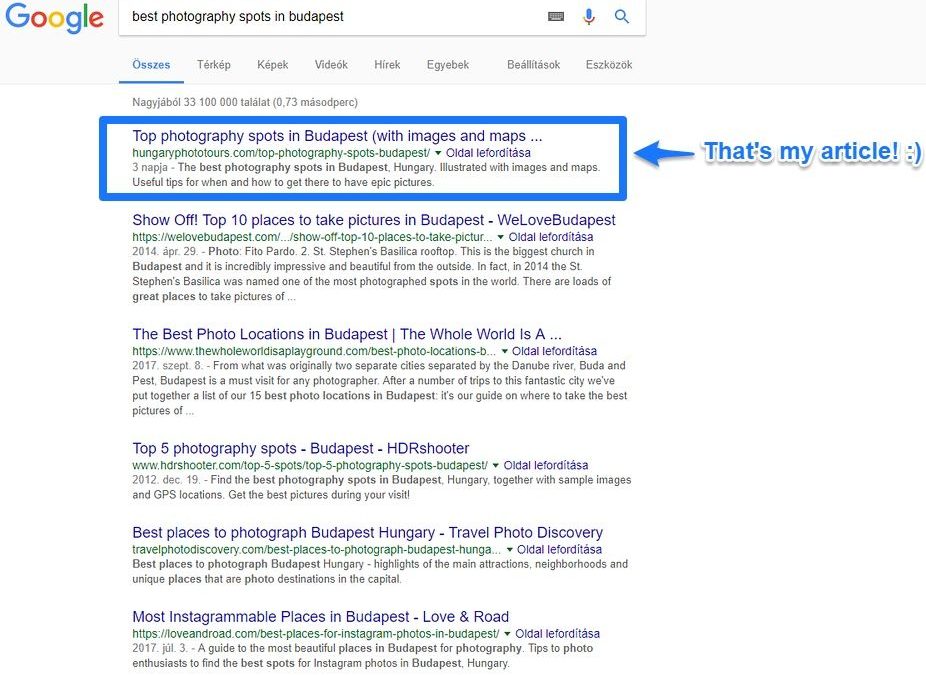Click Oldal lefordítása for Love & Road result
926x675 pixels.
click(x=557, y=634)
